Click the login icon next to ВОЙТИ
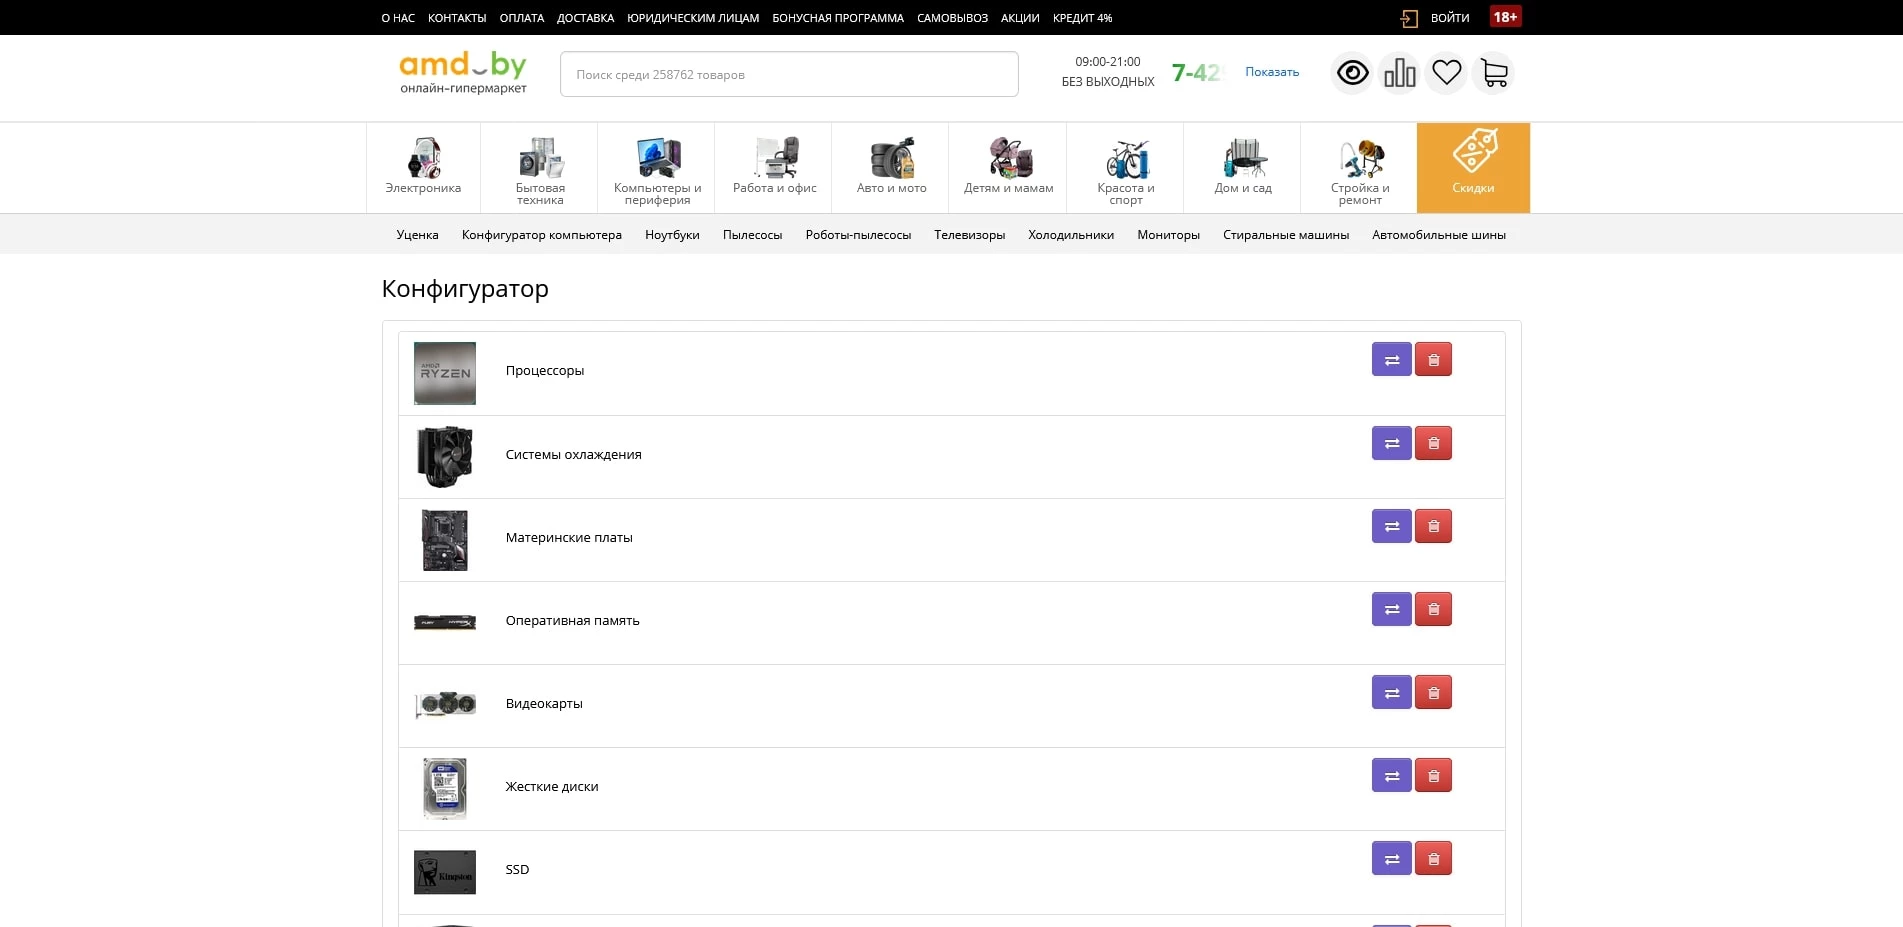Screen dimensions: 1903x927 click(1409, 18)
